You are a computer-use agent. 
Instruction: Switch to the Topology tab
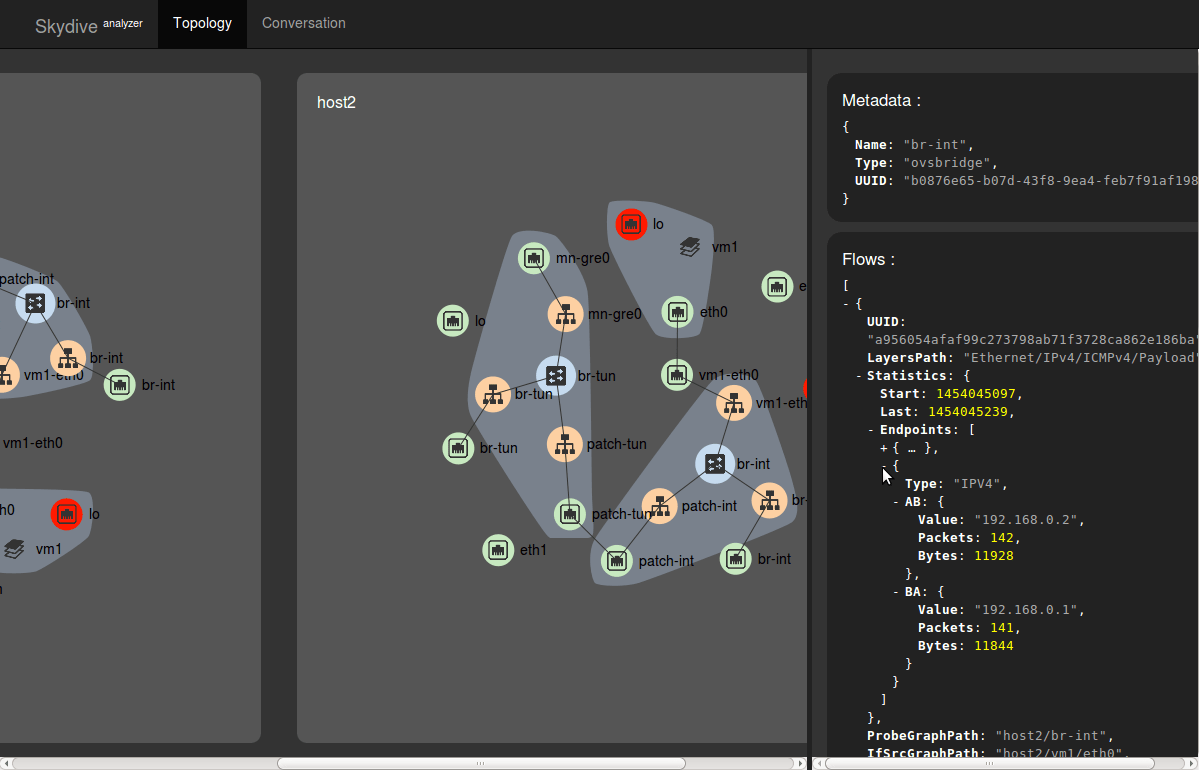[202, 23]
